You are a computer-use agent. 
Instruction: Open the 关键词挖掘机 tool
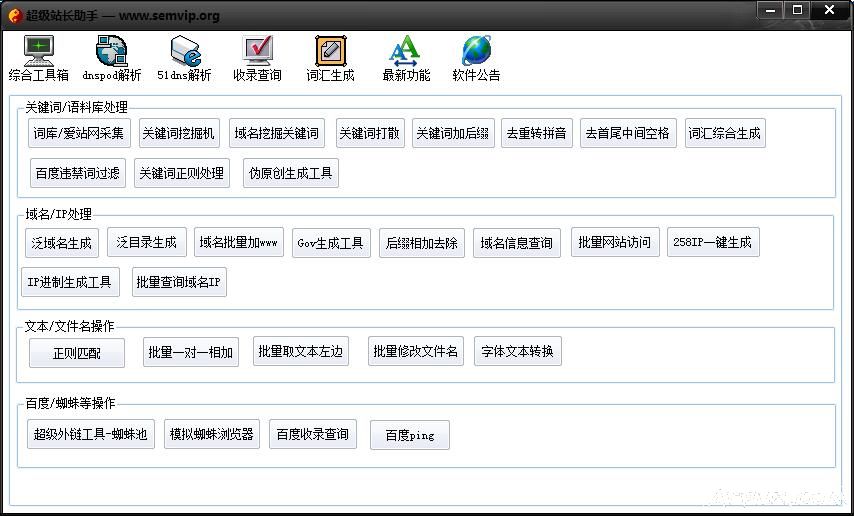click(179, 133)
